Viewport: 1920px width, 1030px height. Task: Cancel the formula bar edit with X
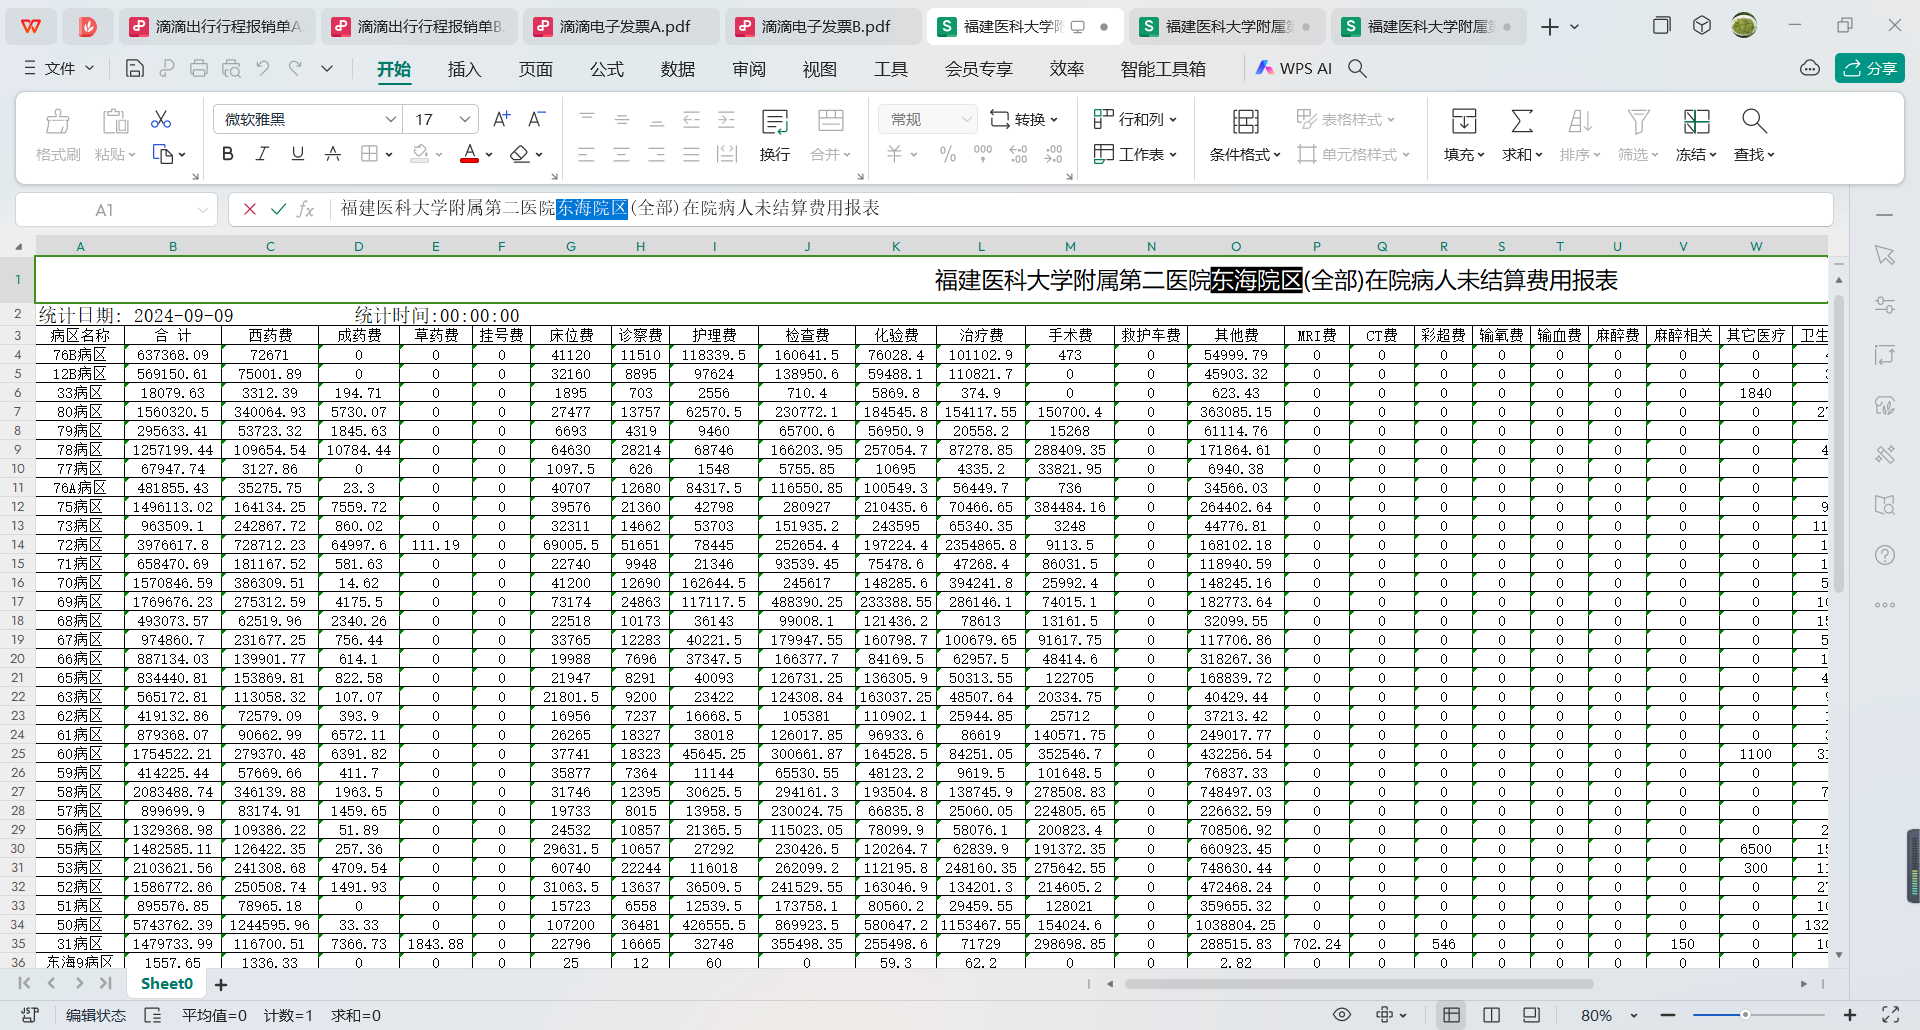[x=250, y=209]
